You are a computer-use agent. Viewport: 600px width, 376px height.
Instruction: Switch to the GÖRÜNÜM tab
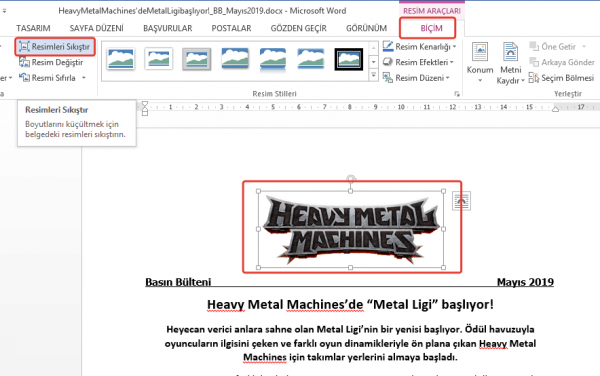coord(366,28)
